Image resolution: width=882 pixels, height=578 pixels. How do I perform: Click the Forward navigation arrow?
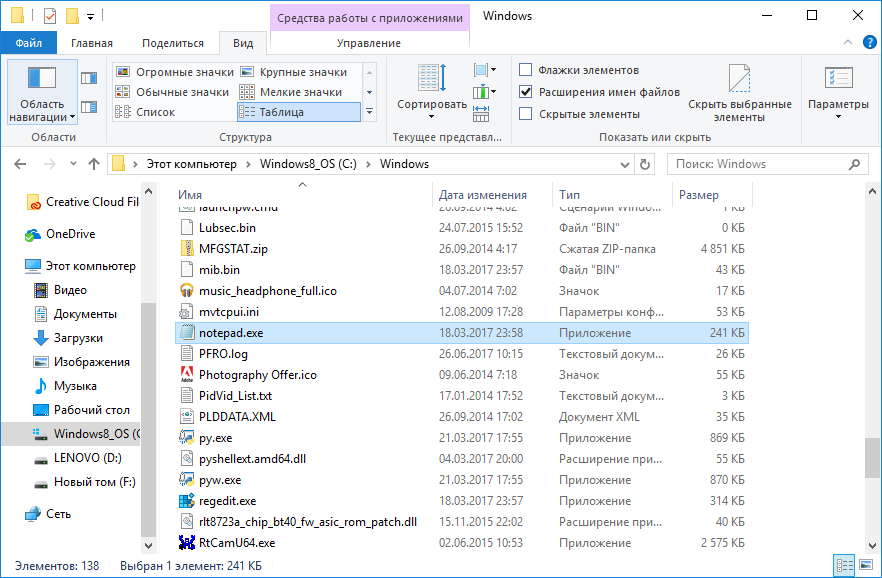(50, 164)
